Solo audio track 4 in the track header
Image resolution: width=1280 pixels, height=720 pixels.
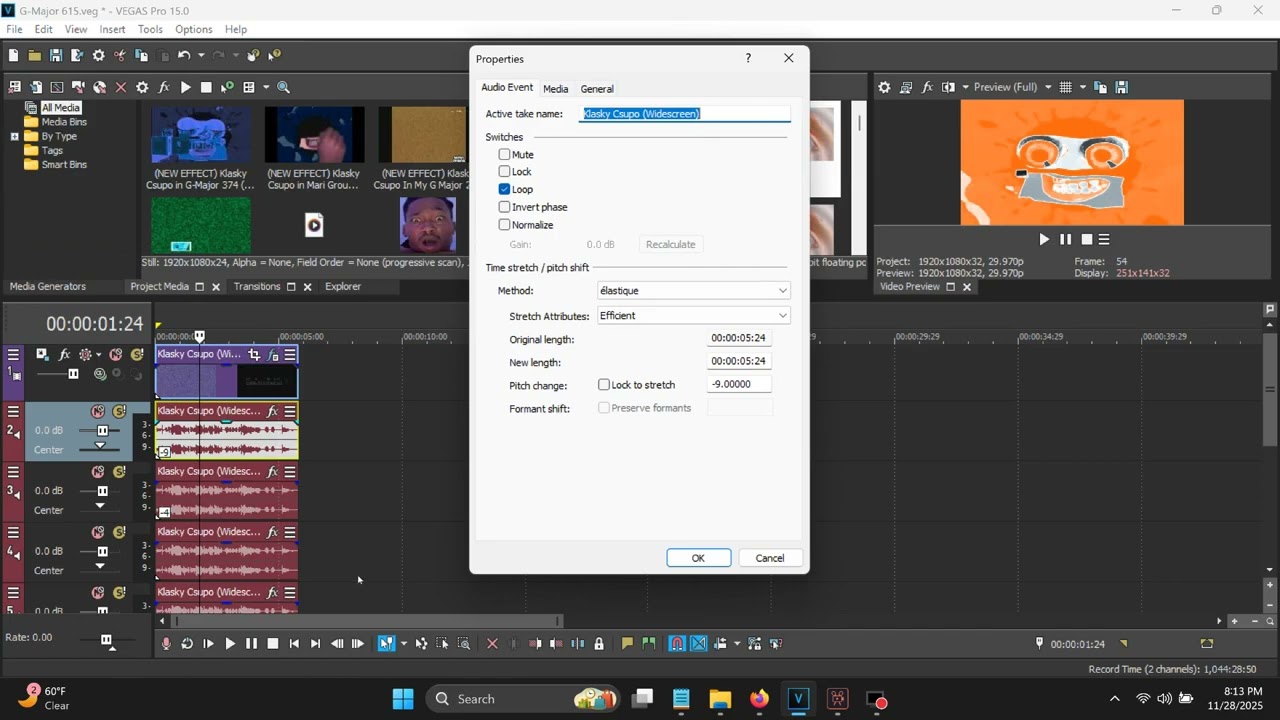point(119,532)
